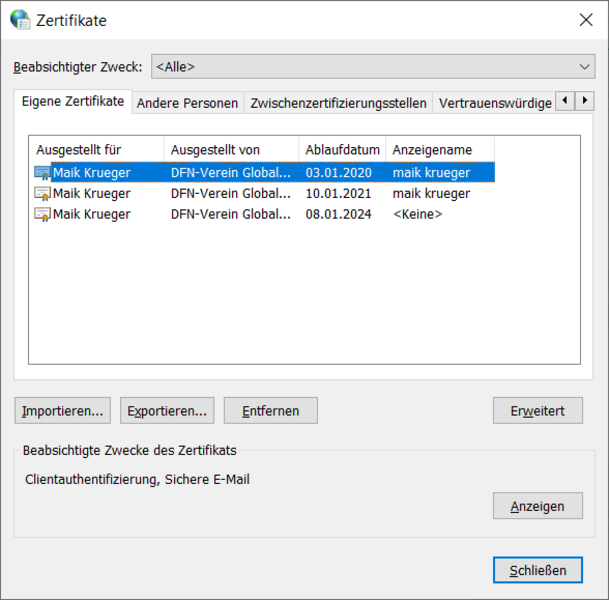The height and width of the screenshot is (600, 609).
Task: Click Entfernen to remove the certificate
Action: (270, 410)
